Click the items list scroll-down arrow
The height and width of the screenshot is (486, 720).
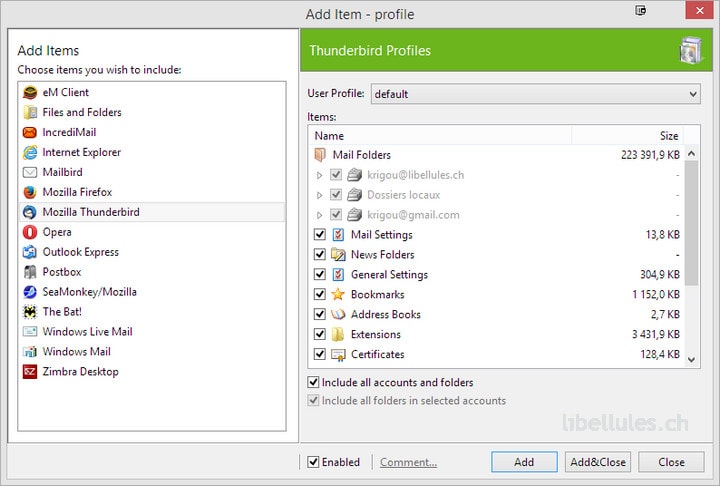tap(692, 360)
